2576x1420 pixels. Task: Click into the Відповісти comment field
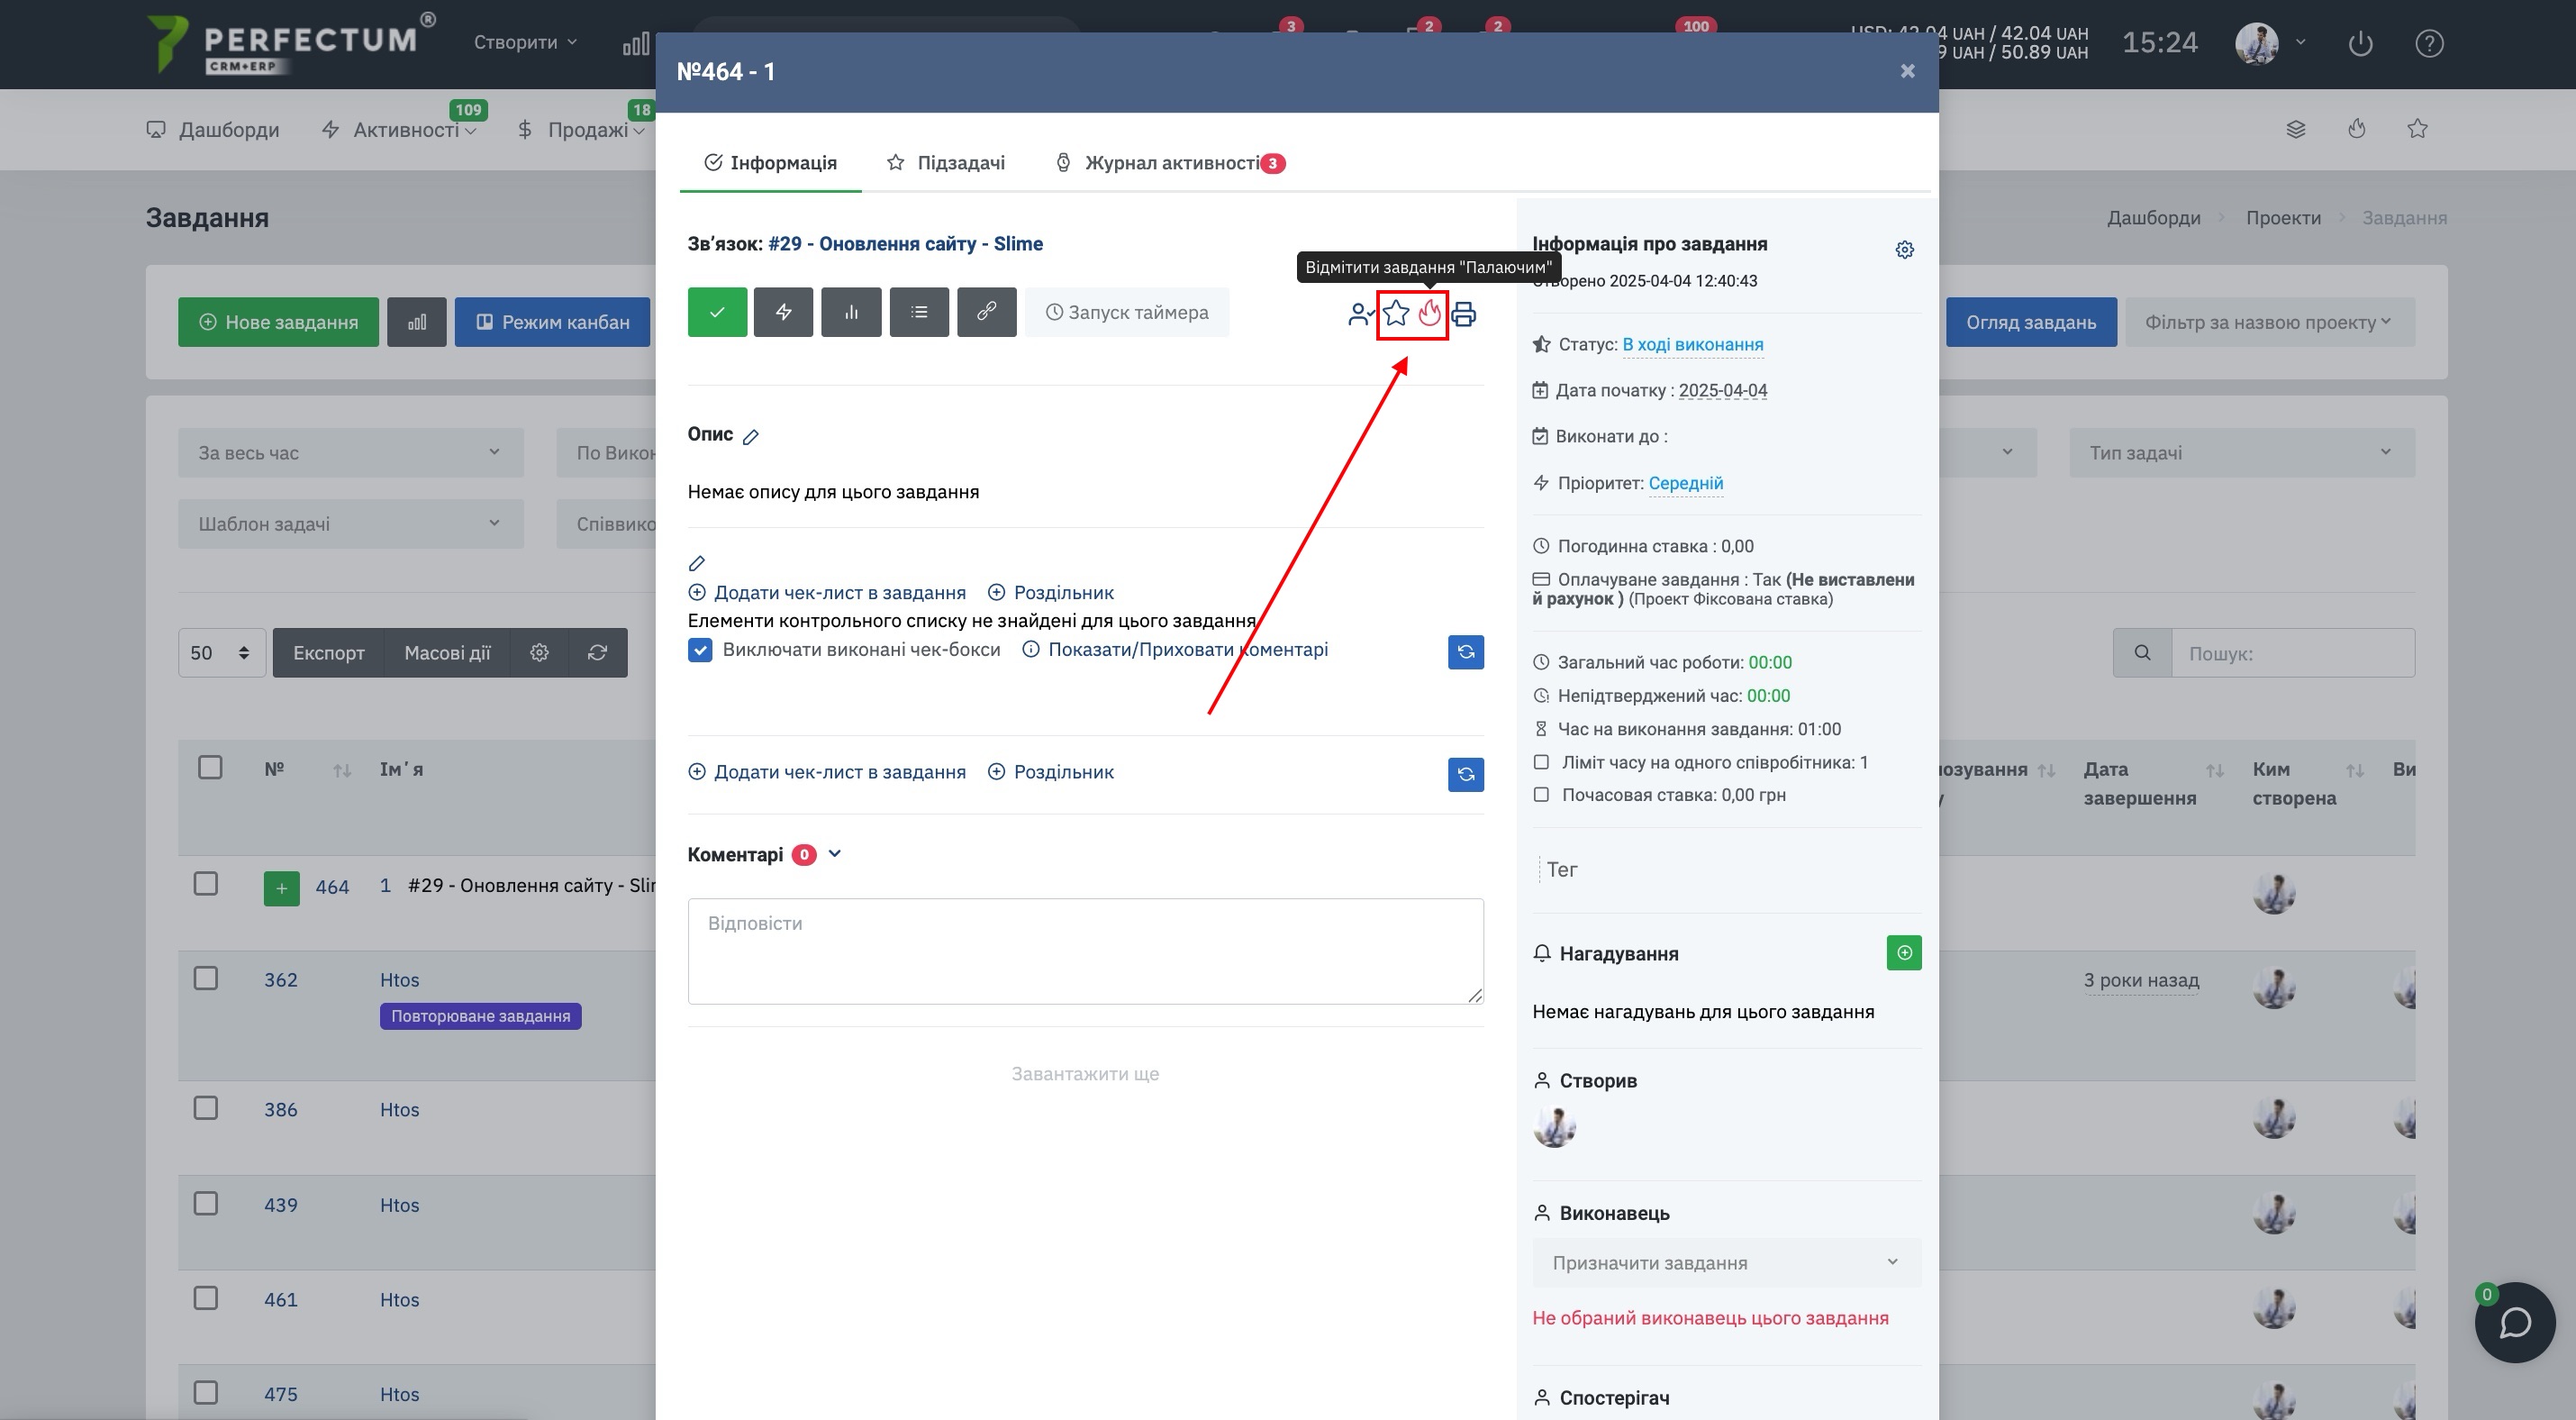click(1085, 951)
